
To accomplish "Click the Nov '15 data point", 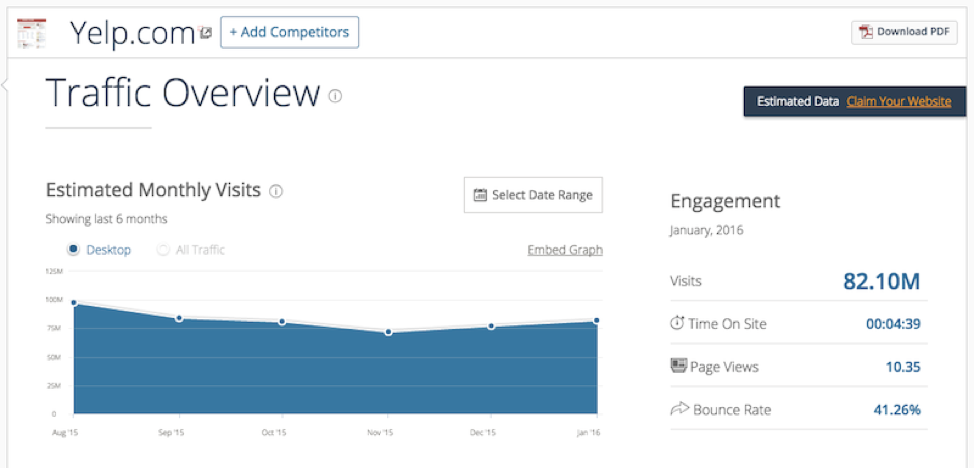I will tap(388, 333).
